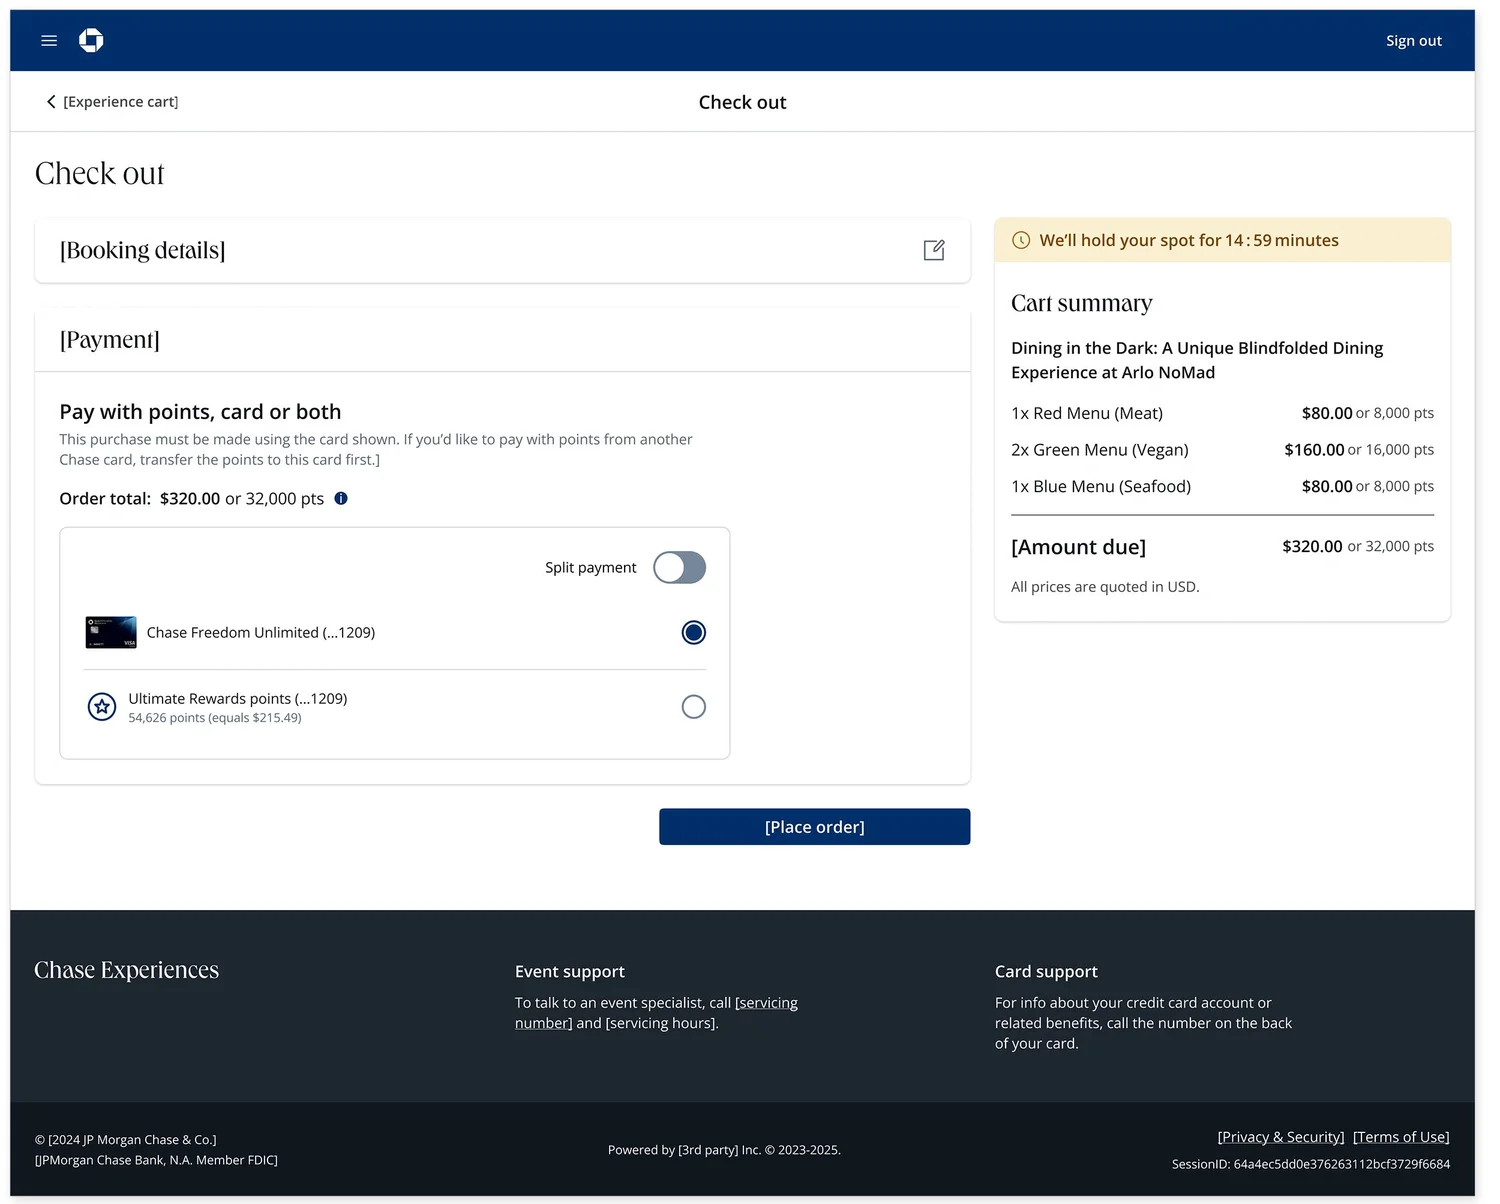Open the Terms of Use link
The height and width of the screenshot is (1204, 1500).
coord(1401,1137)
